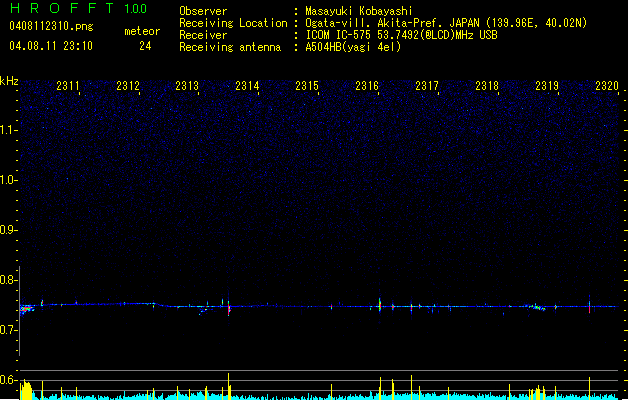
Task: Click the 2311 time axis marker
Action: coord(68,85)
